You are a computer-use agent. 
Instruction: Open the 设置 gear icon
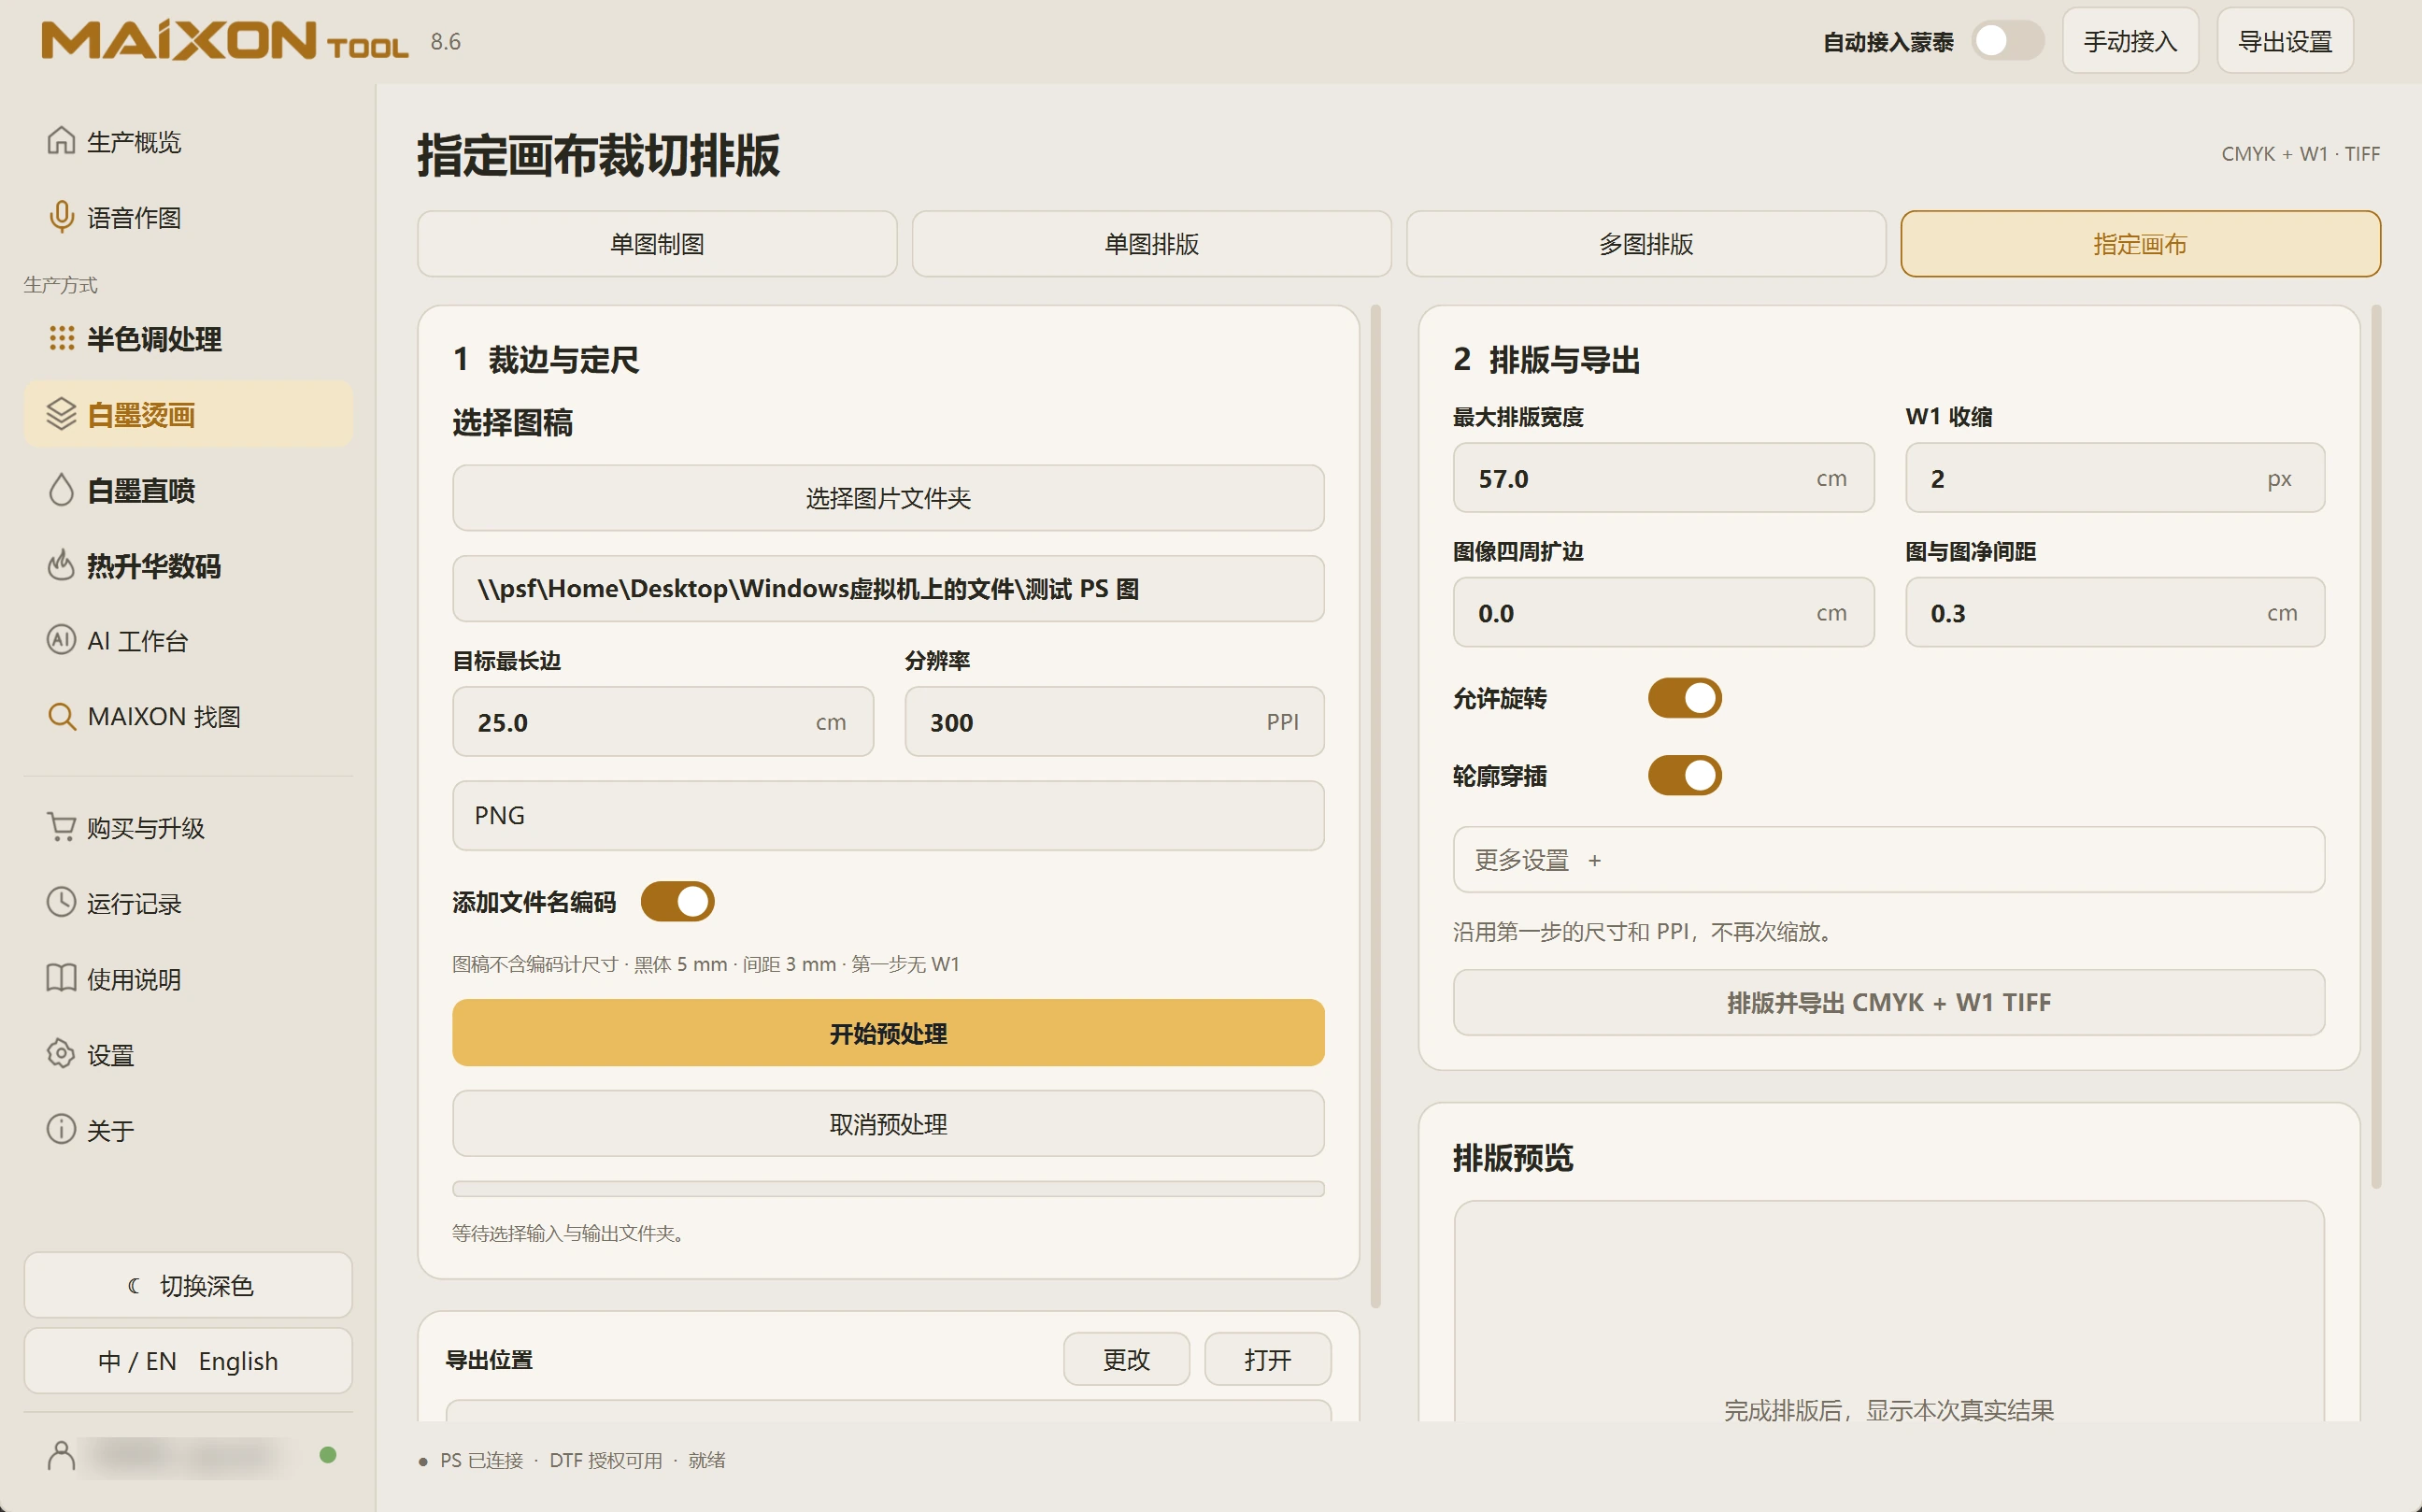[61, 1054]
